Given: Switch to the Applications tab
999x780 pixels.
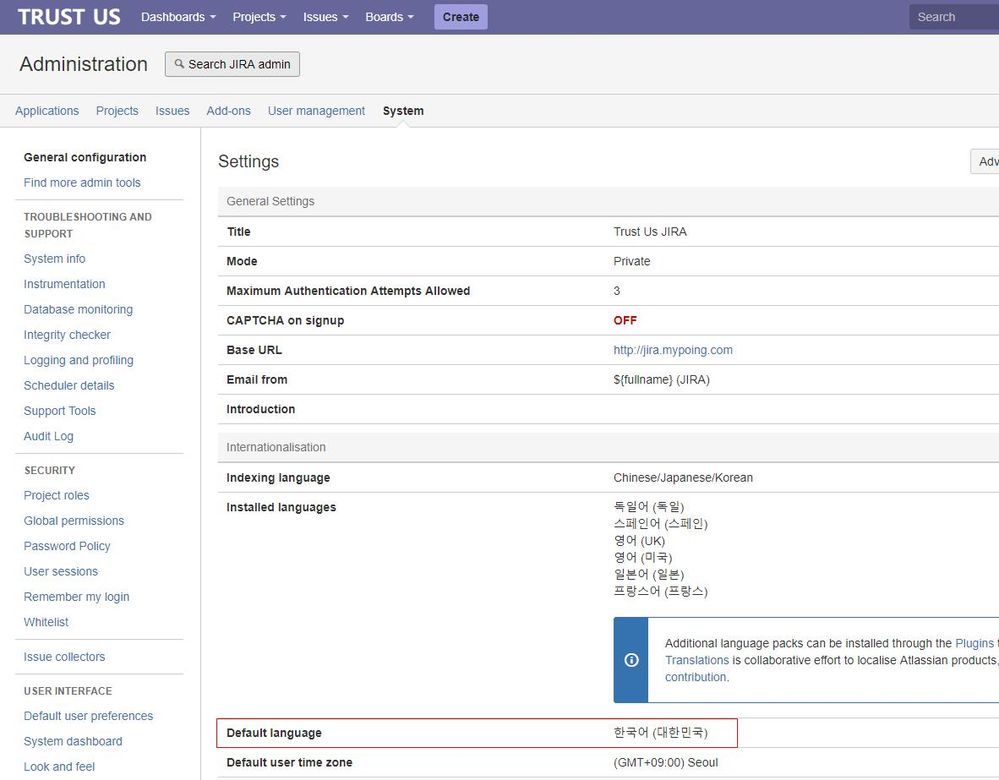Looking at the screenshot, I should [x=47, y=111].
